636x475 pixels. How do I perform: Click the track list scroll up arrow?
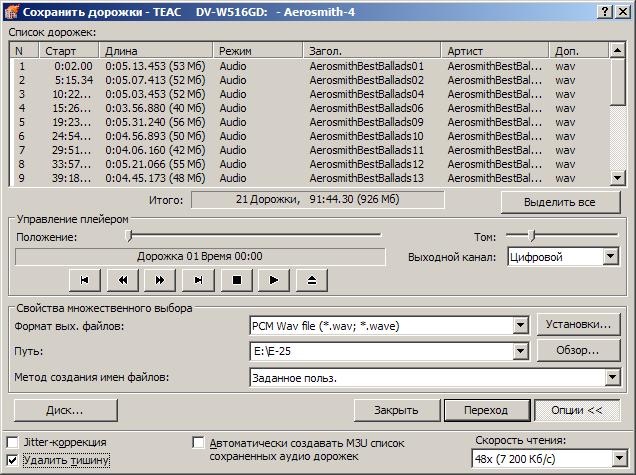(x=617, y=50)
